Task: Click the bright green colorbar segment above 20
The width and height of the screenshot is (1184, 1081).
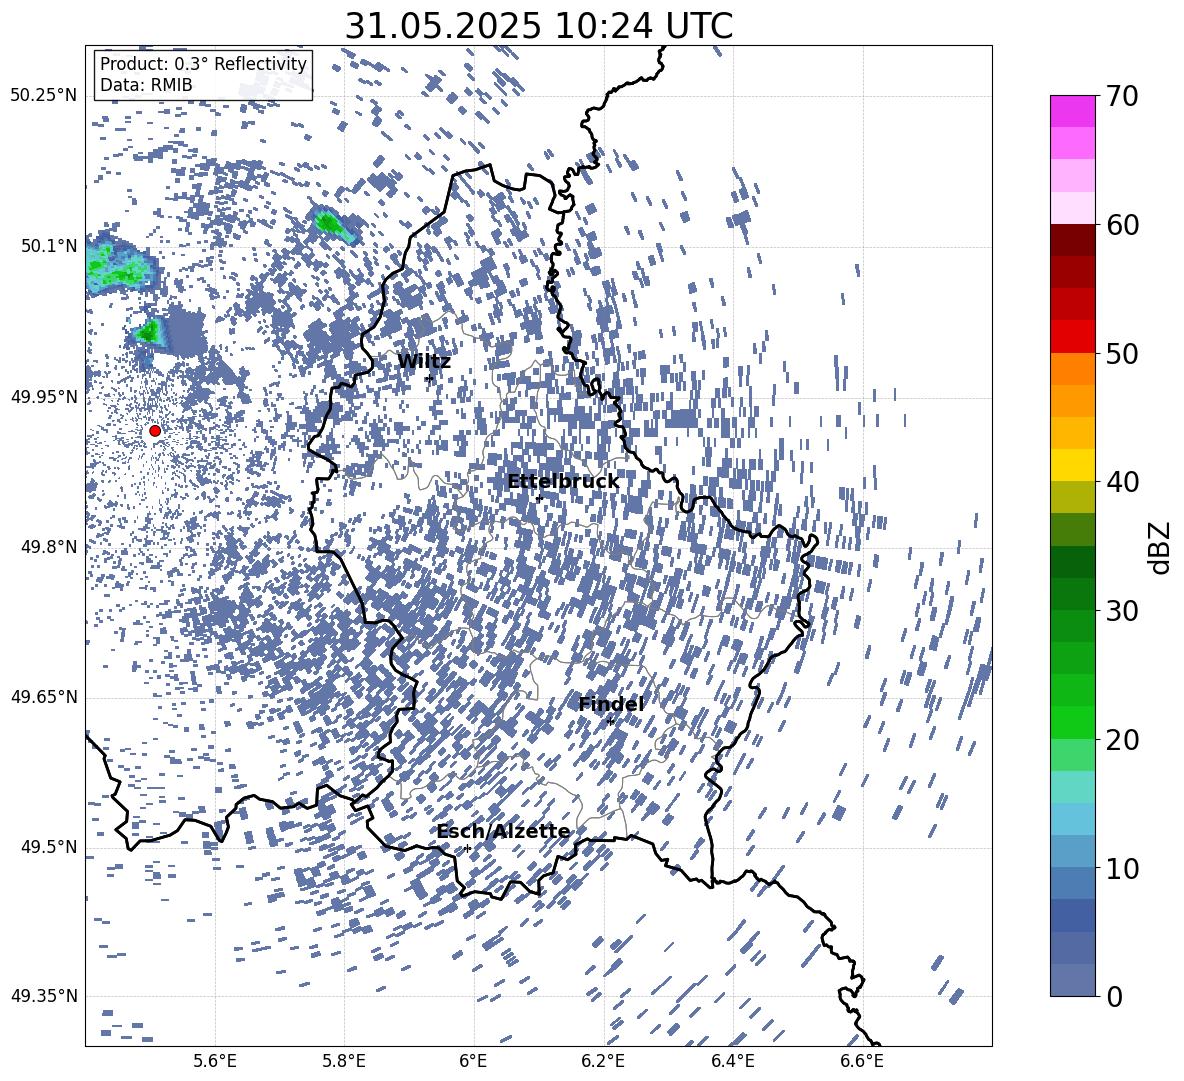Action: point(1072,722)
